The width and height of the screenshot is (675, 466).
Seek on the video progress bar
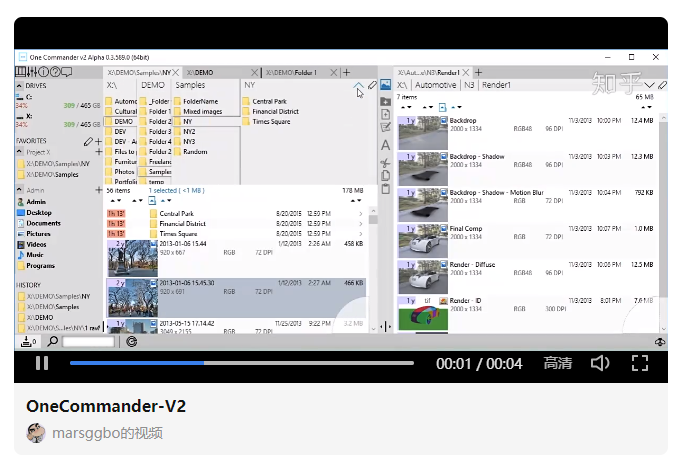pyautogui.click(x=242, y=363)
